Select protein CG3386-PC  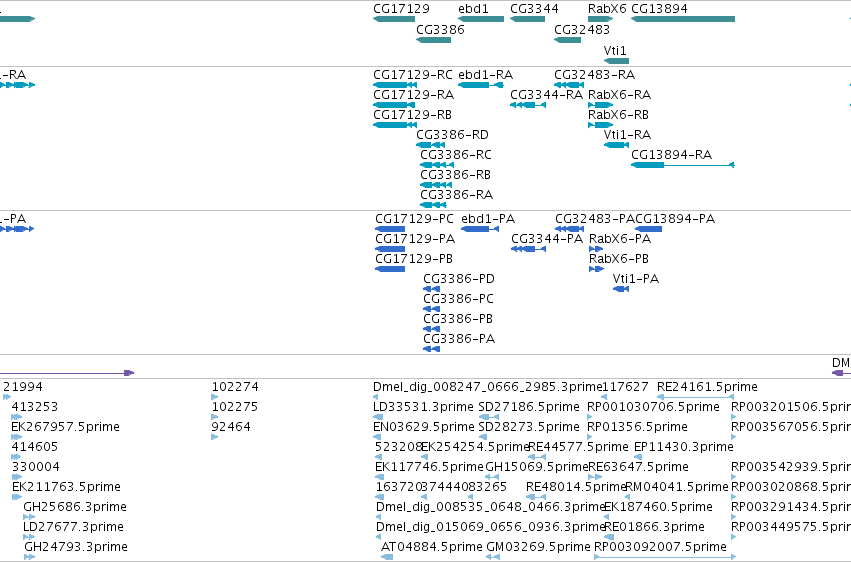pyautogui.click(x=431, y=309)
